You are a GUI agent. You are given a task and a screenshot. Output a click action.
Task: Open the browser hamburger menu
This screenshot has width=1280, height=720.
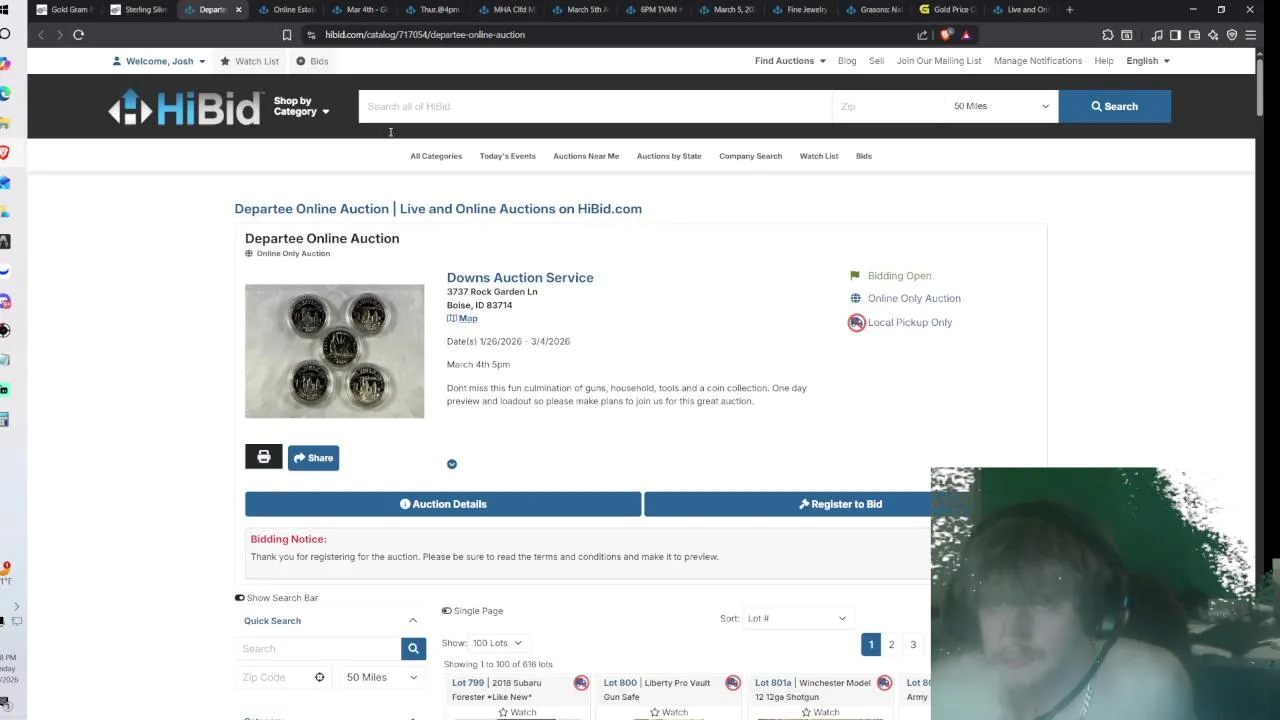click(1250, 35)
